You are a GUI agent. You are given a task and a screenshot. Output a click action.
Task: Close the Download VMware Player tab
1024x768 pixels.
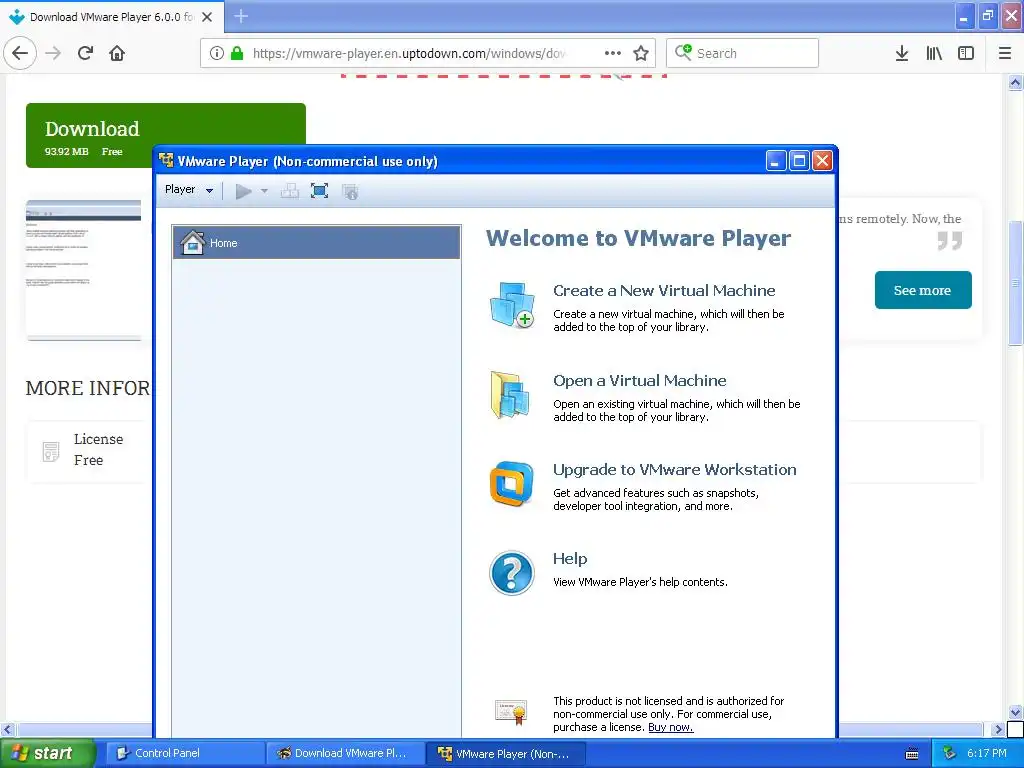tap(207, 17)
